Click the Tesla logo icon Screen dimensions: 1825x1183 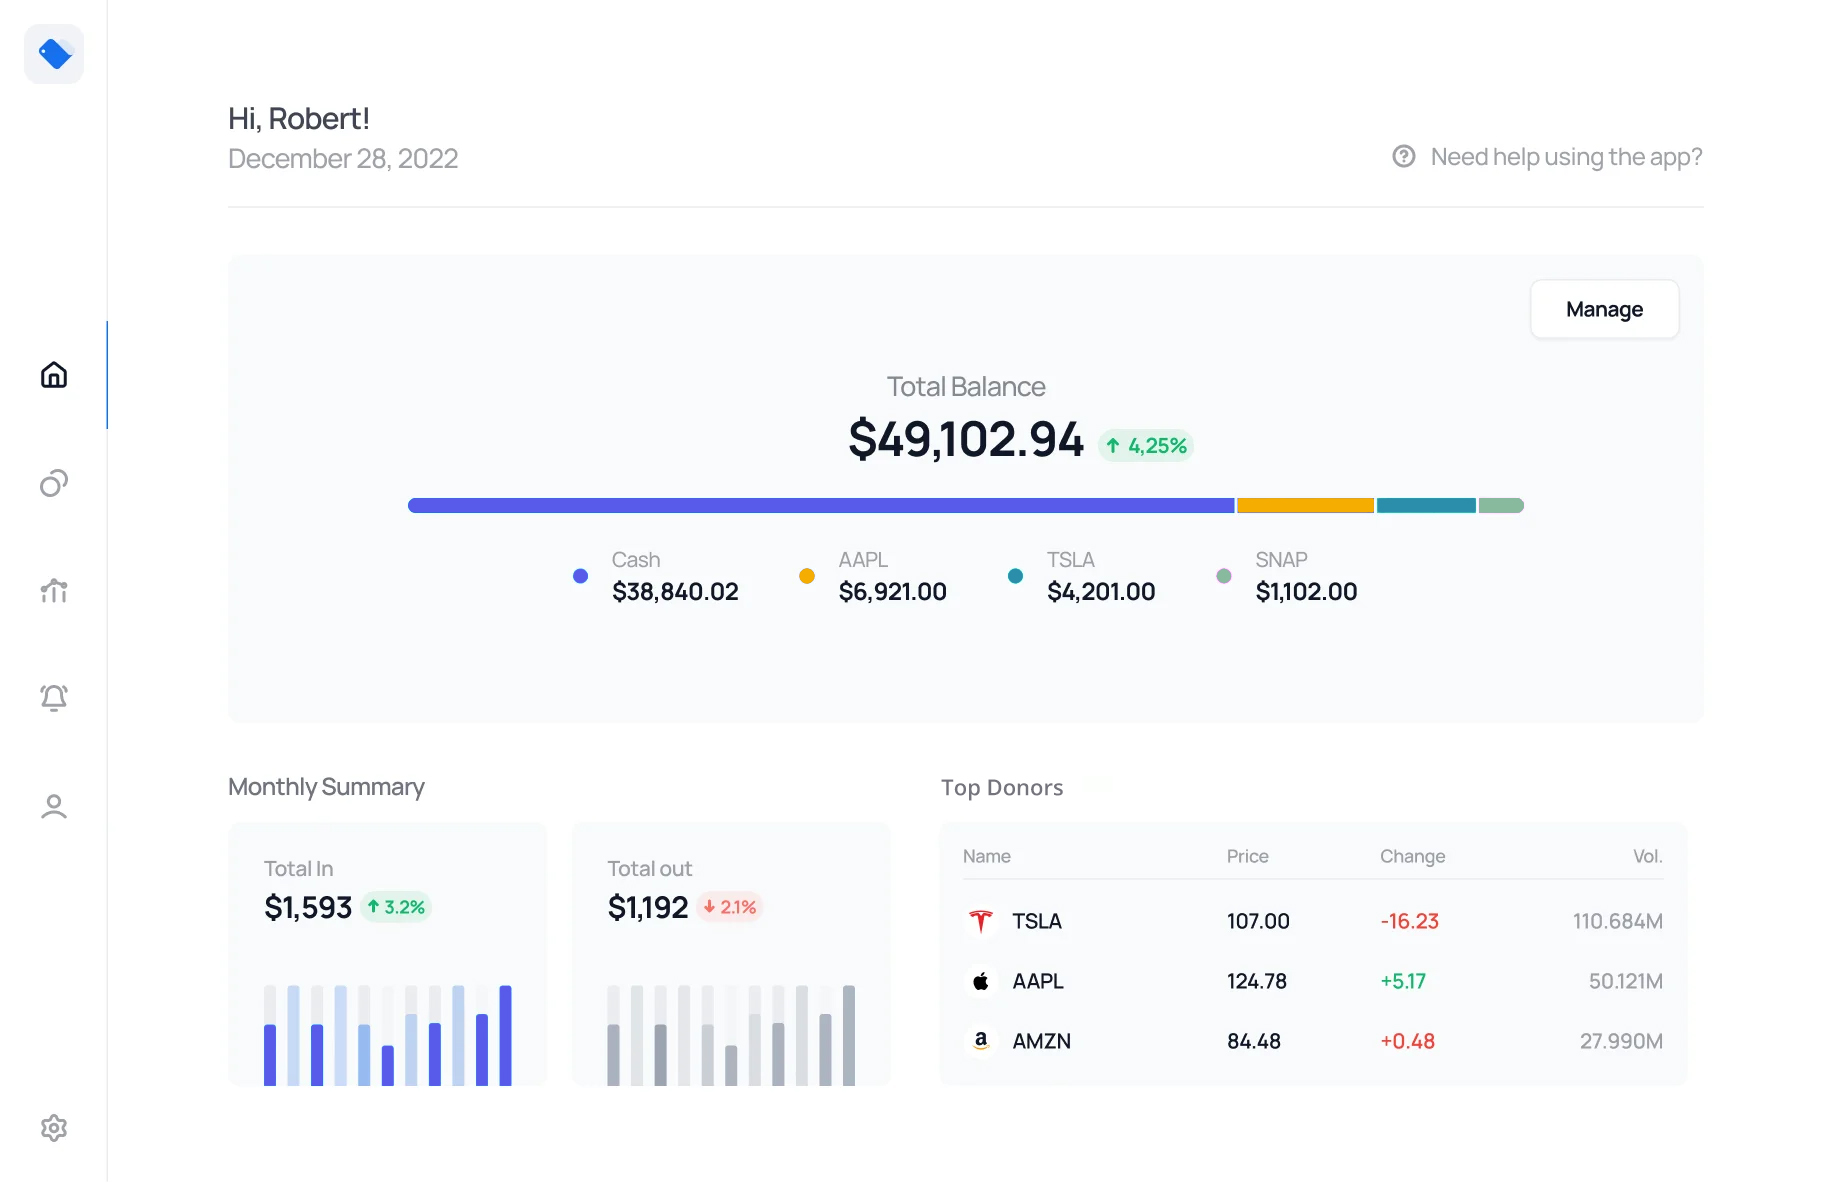(981, 921)
